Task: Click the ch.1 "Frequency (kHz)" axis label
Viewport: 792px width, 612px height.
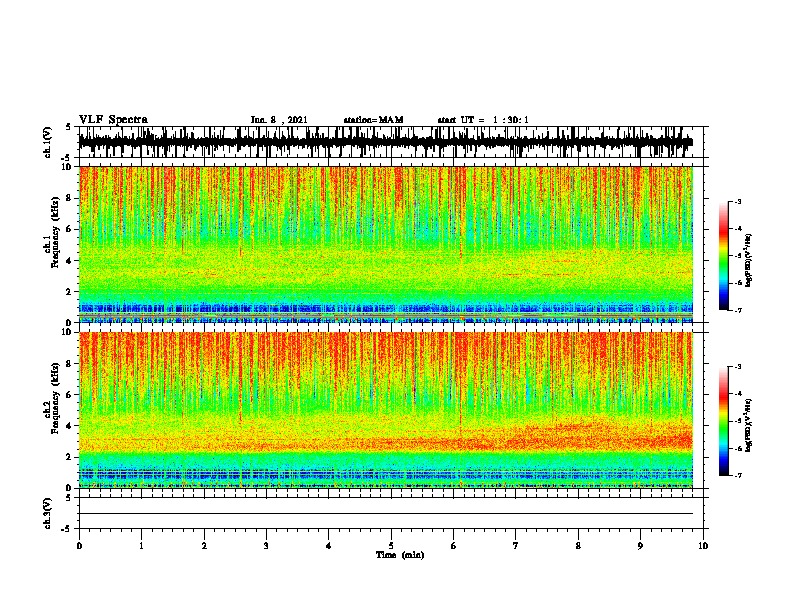Action: point(55,232)
